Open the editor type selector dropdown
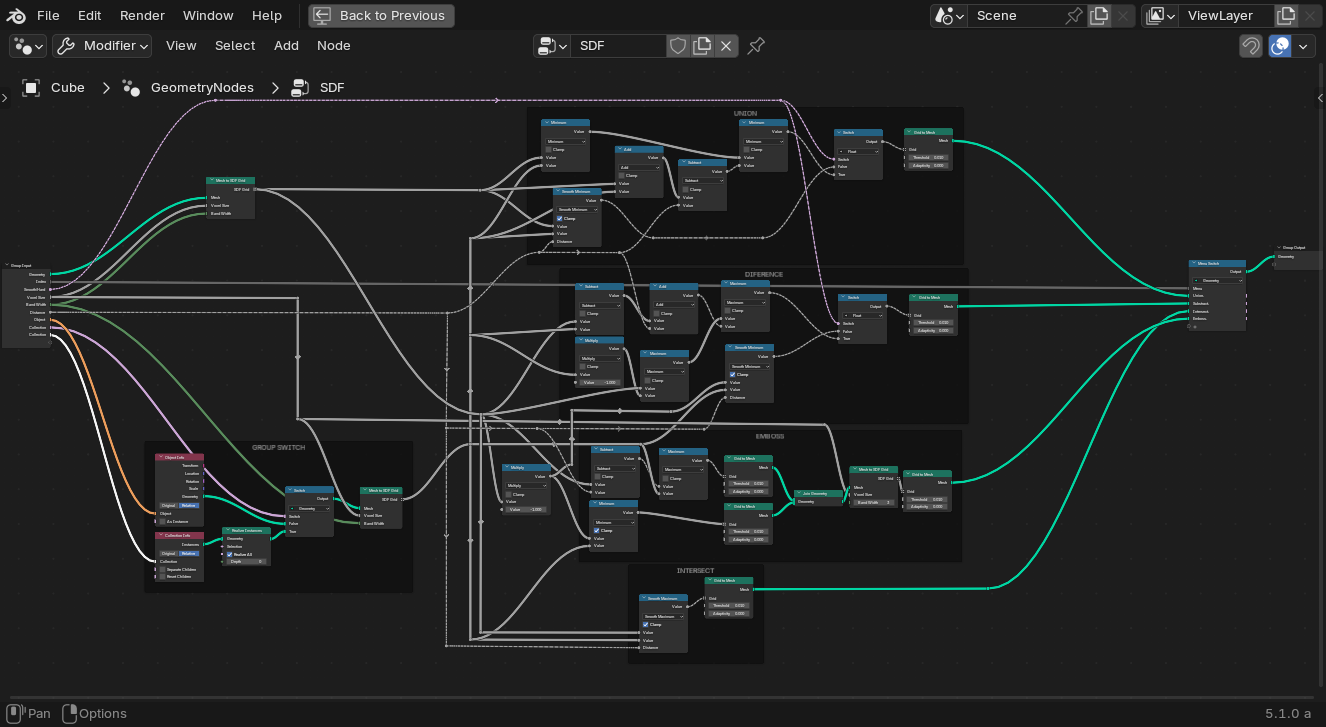Viewport: 1326px width, 727px height. pos(28,46)
